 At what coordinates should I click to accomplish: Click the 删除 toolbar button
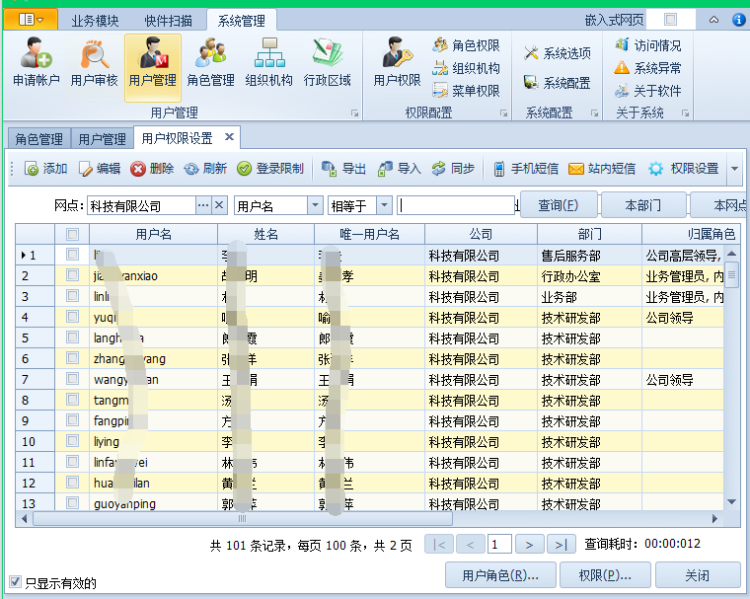coord(152,169)
